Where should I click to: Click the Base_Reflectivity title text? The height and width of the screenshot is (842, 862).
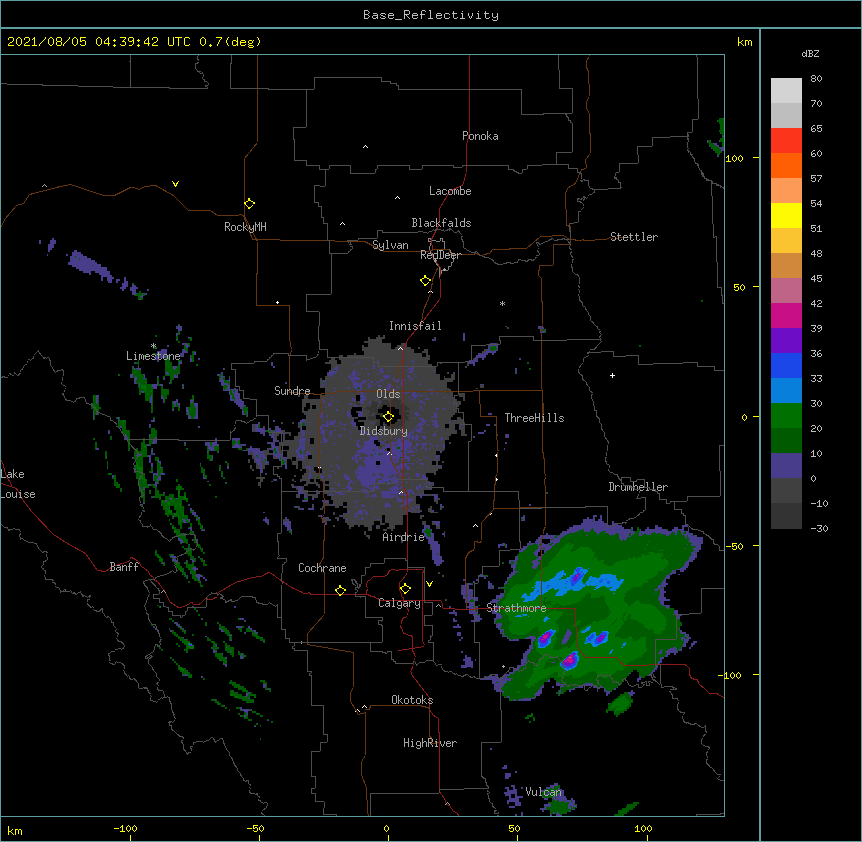point(431,15)
